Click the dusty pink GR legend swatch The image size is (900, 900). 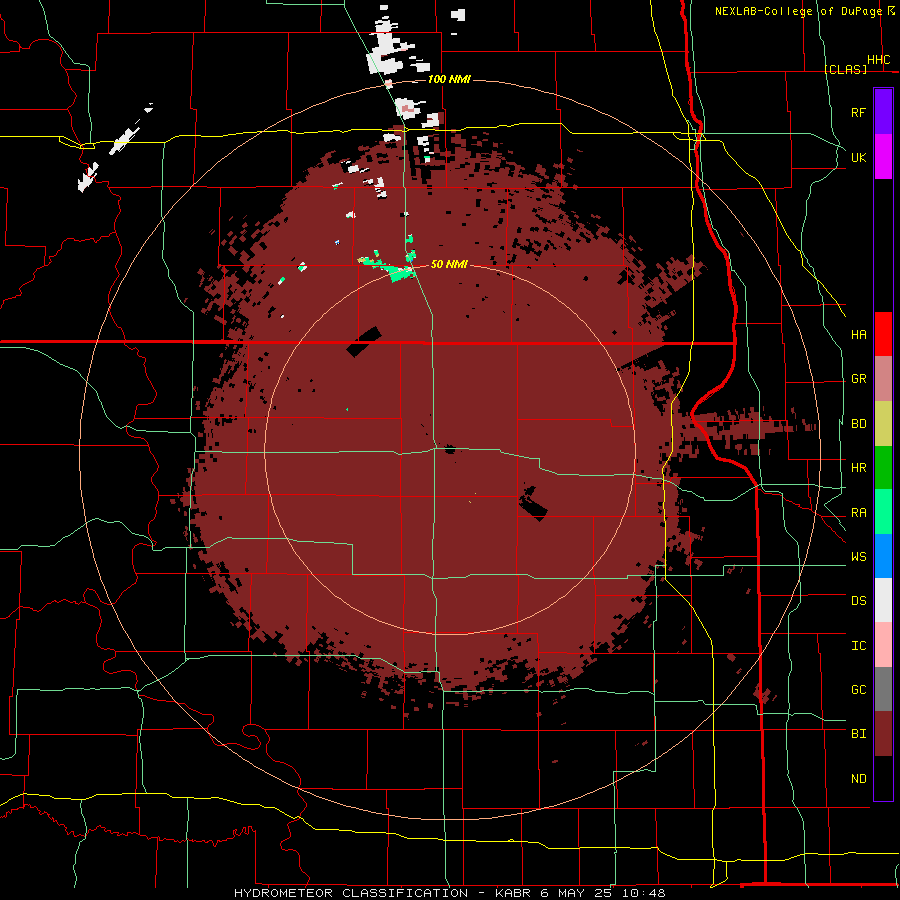(x=883, y=379)
